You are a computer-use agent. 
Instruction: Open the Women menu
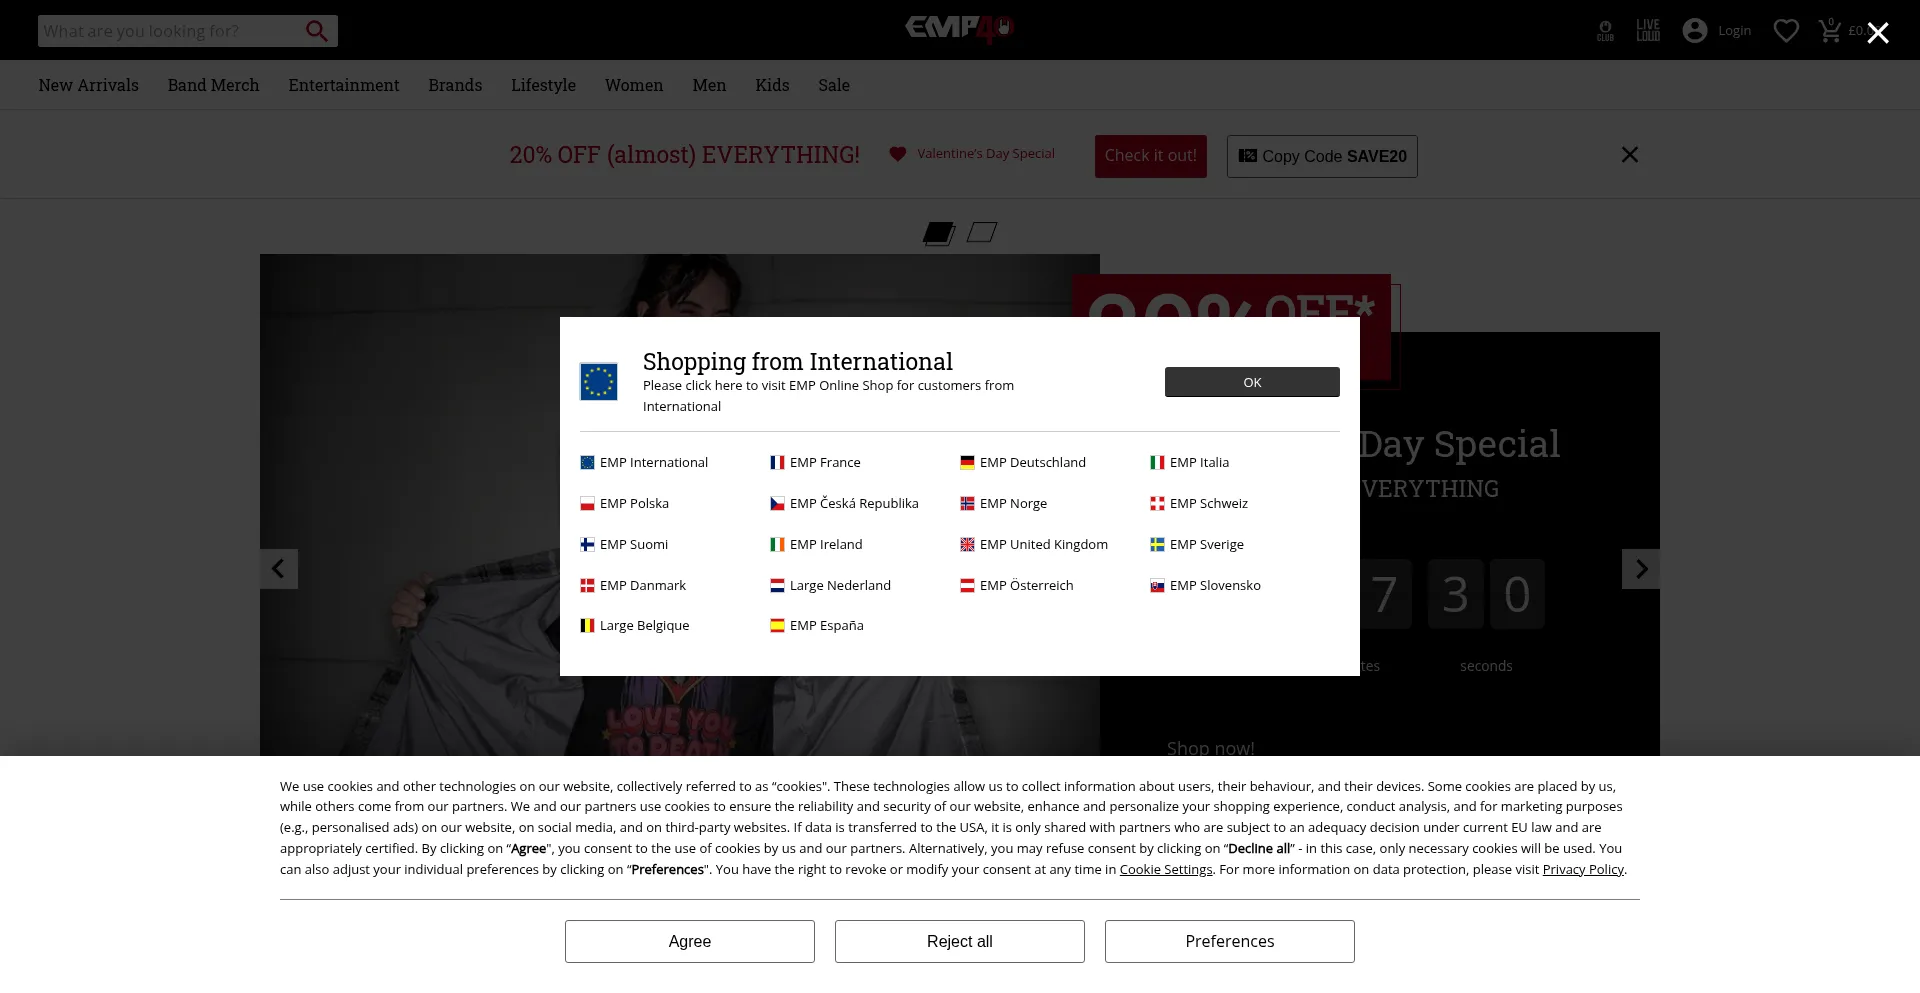634,85
